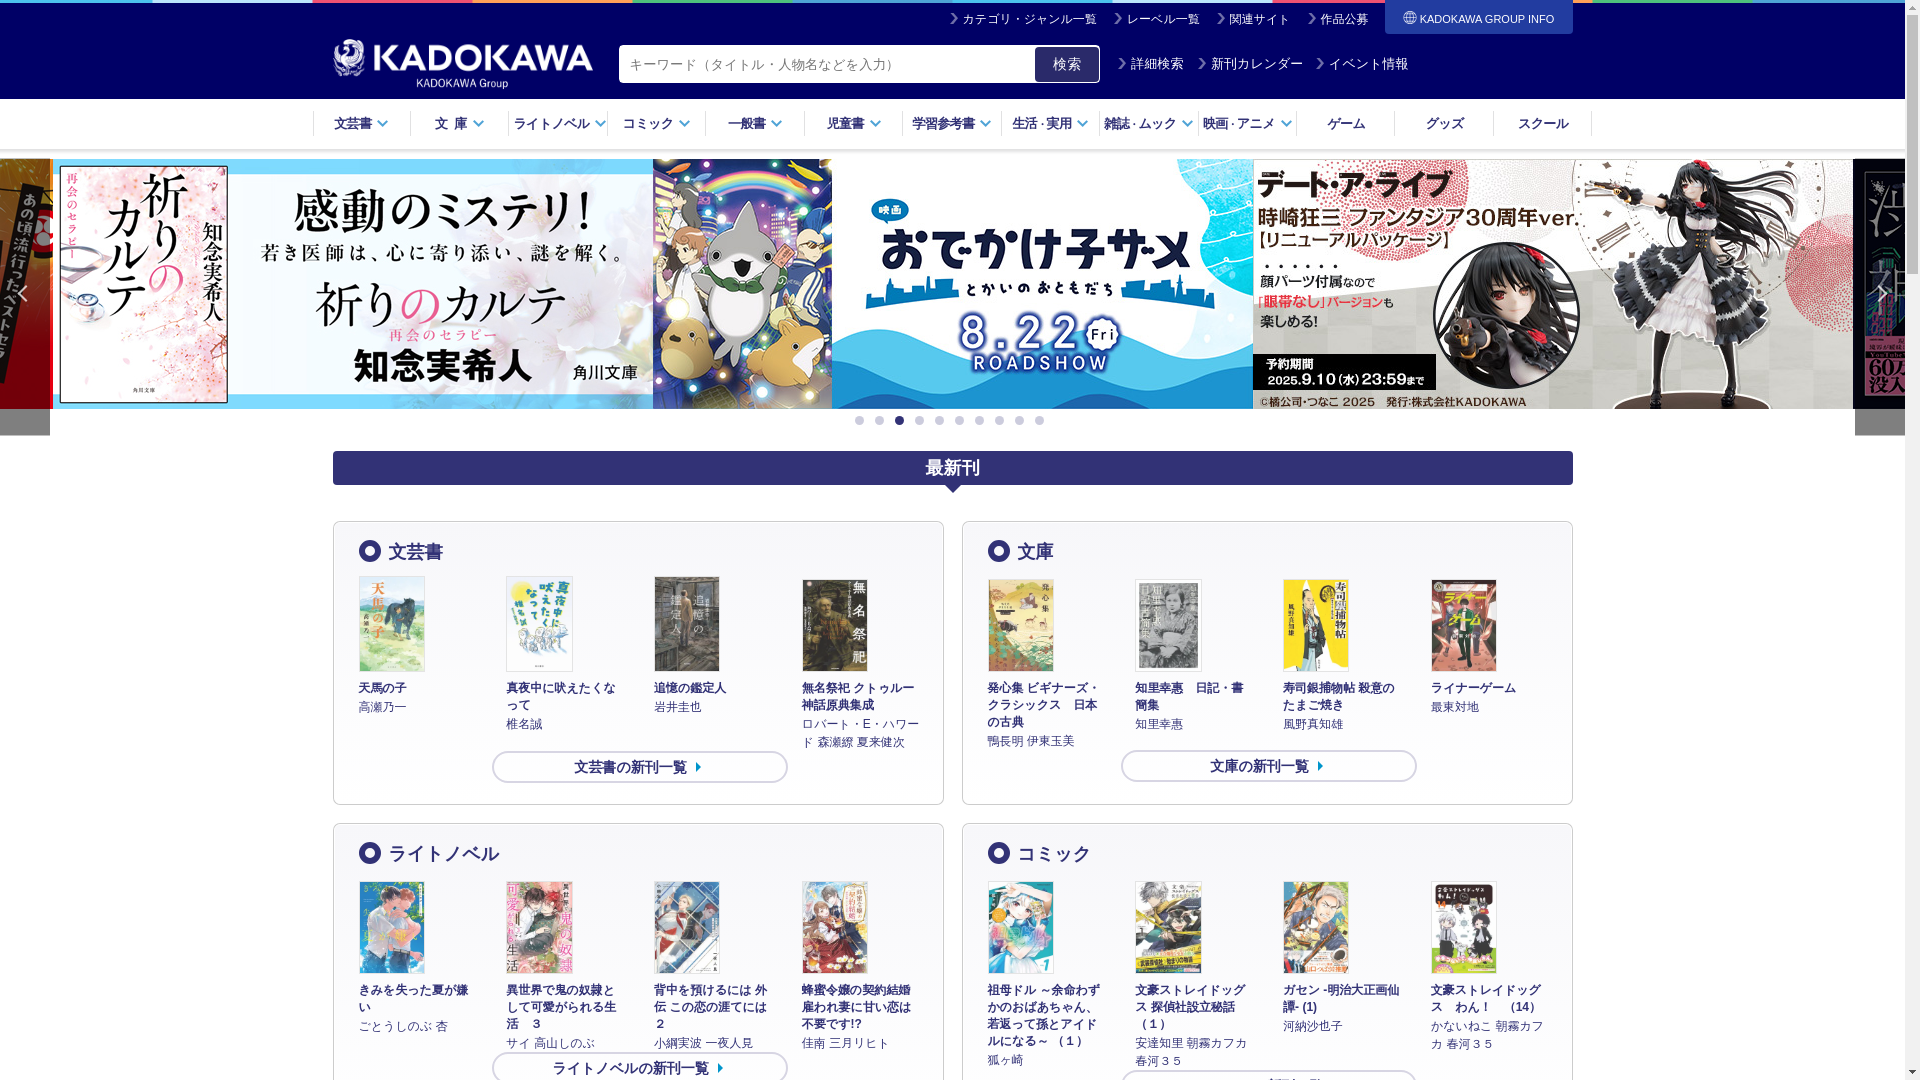Select the third carousel dot
1920x1080 pixels.
899,421
